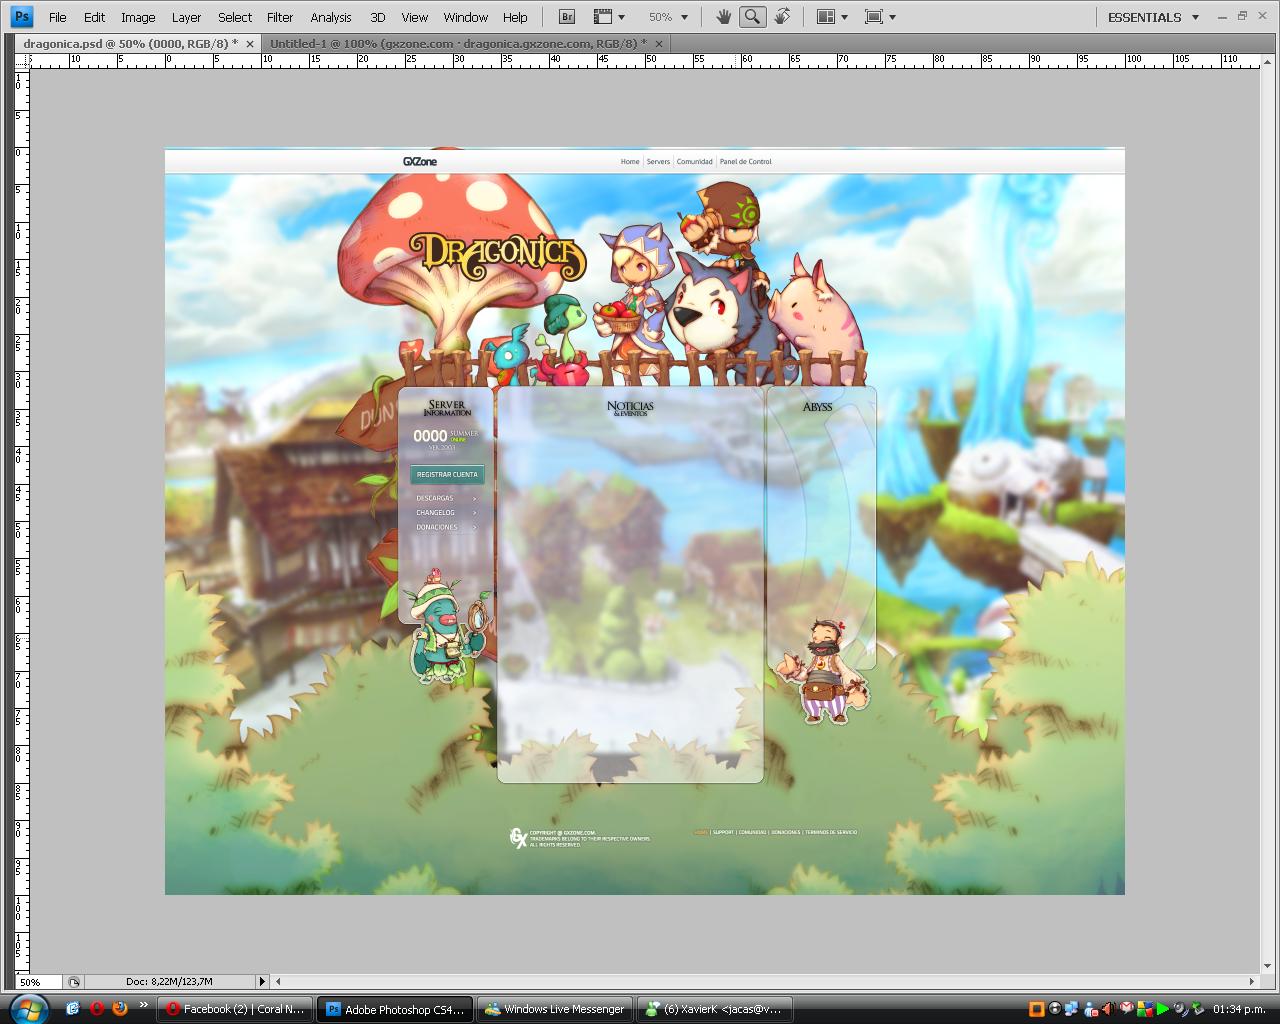Image resolution: width=1280 pixels, height=1024 pixels.
Task: Open the Help menu
Action: pyautogui.click(x=515, y=17)
